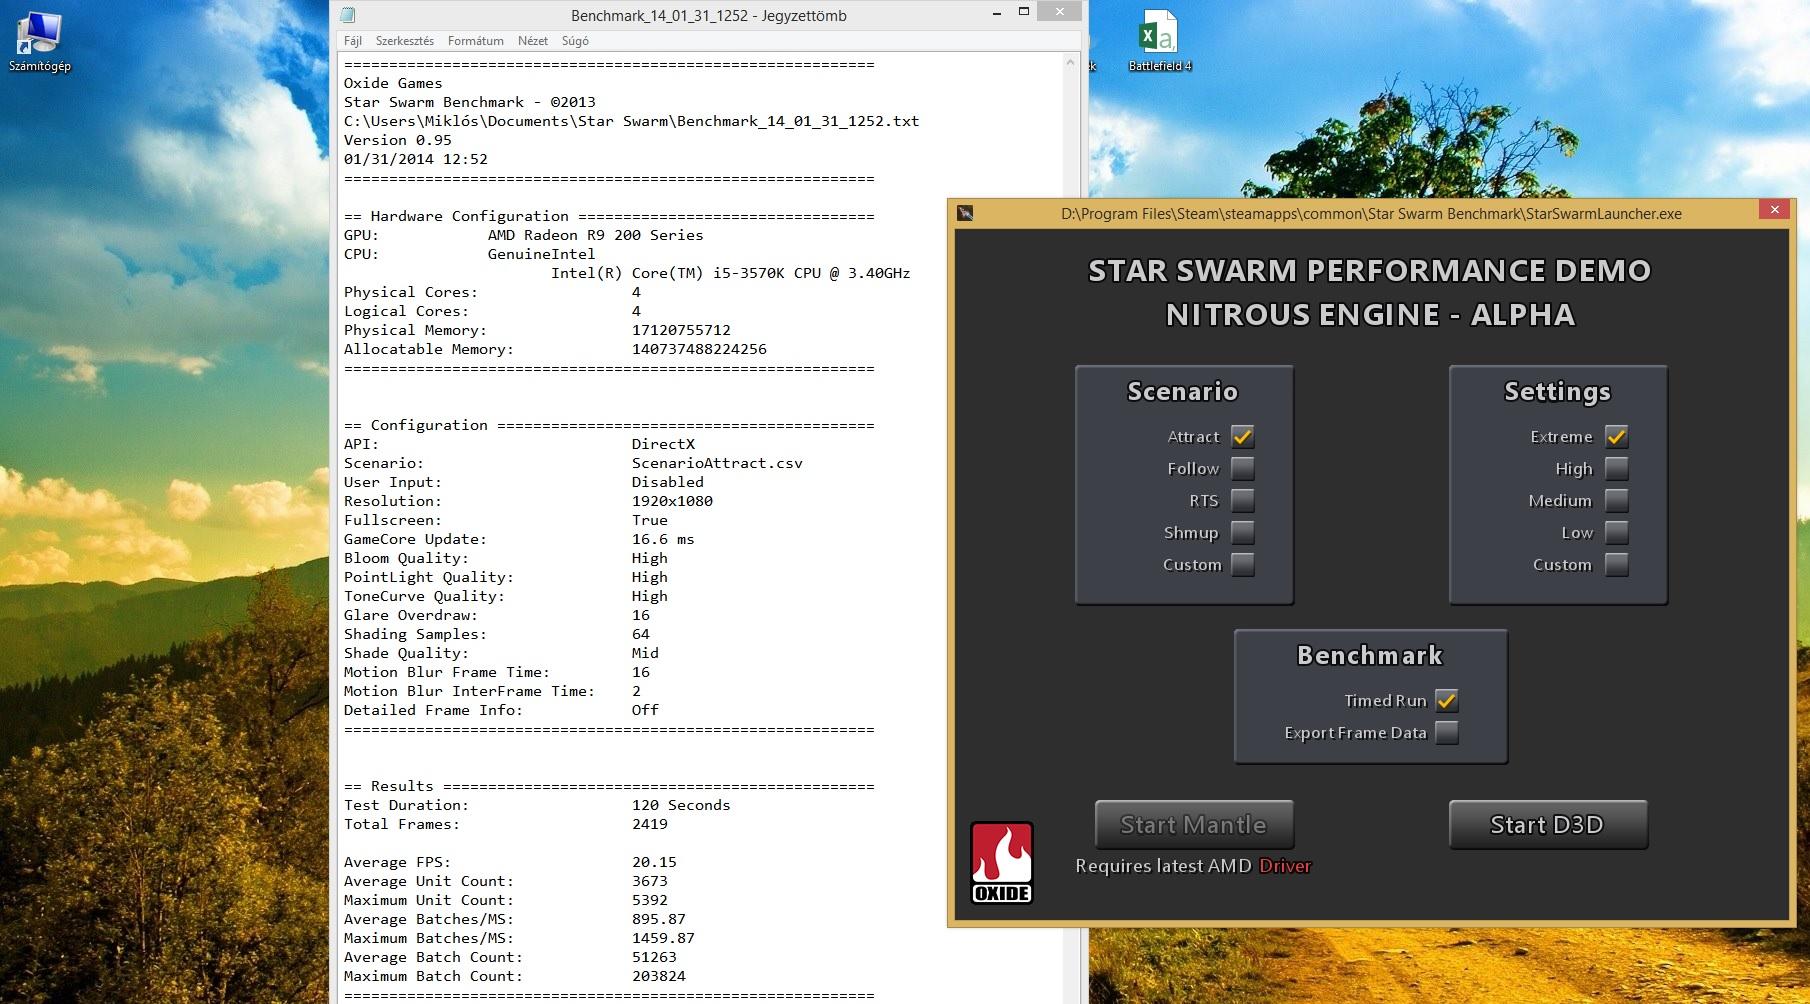Click the benchmark file path line in Notepad
This screenshot has height=1004, width=1810.
pos(631,121)
